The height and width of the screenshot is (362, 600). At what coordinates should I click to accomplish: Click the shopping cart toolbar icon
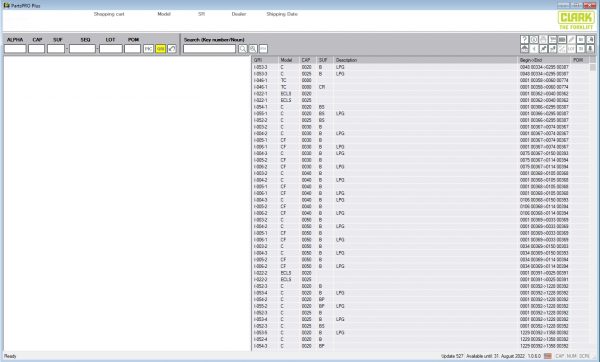pyautogui.click(x=553, y=39)
